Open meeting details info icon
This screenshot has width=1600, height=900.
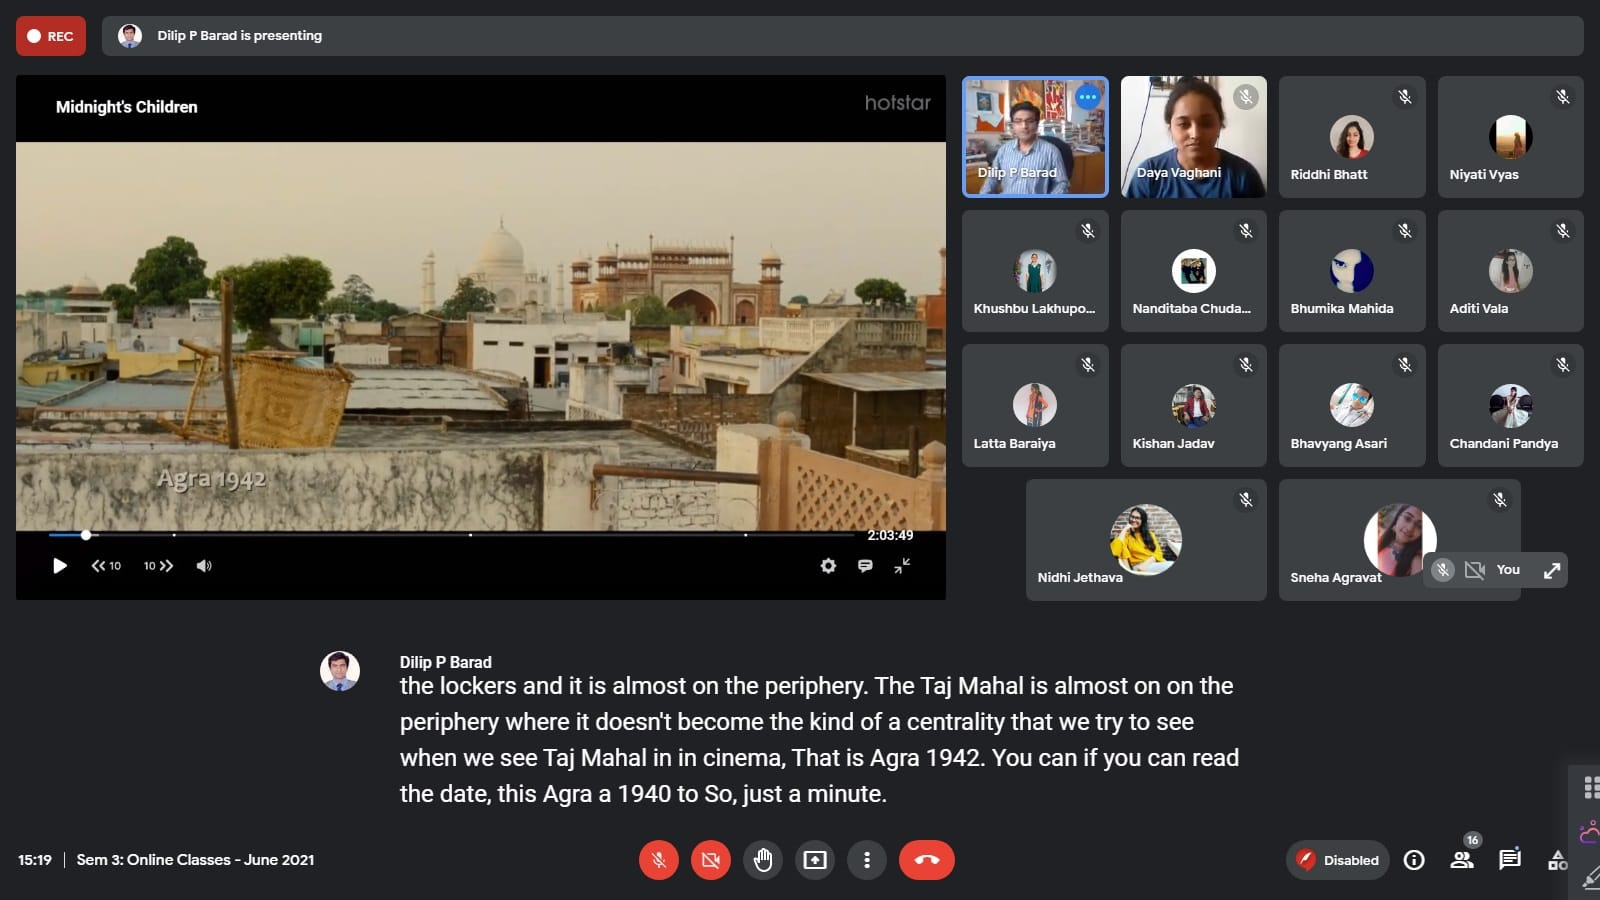point(1414,860)
